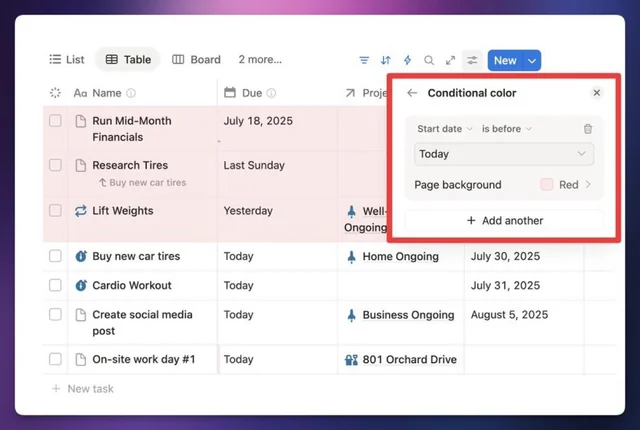Click the sort arrows icon
This screenshot has width=640, height=430.
(386, 60)
